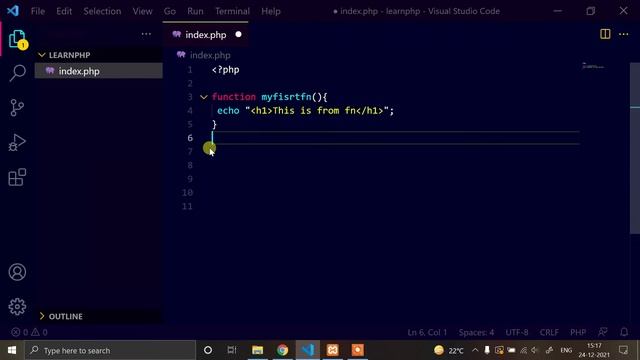Image resolution: width=640 pixels, height=360 pixels.
Task: Split the editor to the right
Action: pos(605,34)
